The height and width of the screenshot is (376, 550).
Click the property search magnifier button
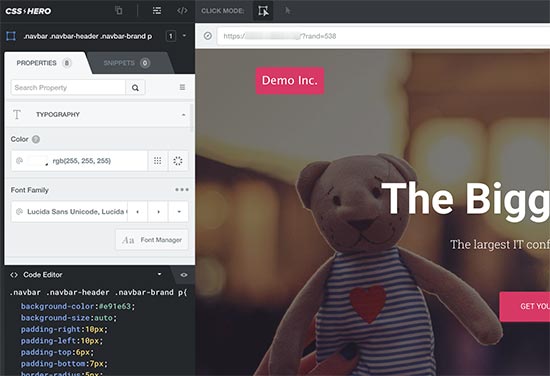(135, 88)
